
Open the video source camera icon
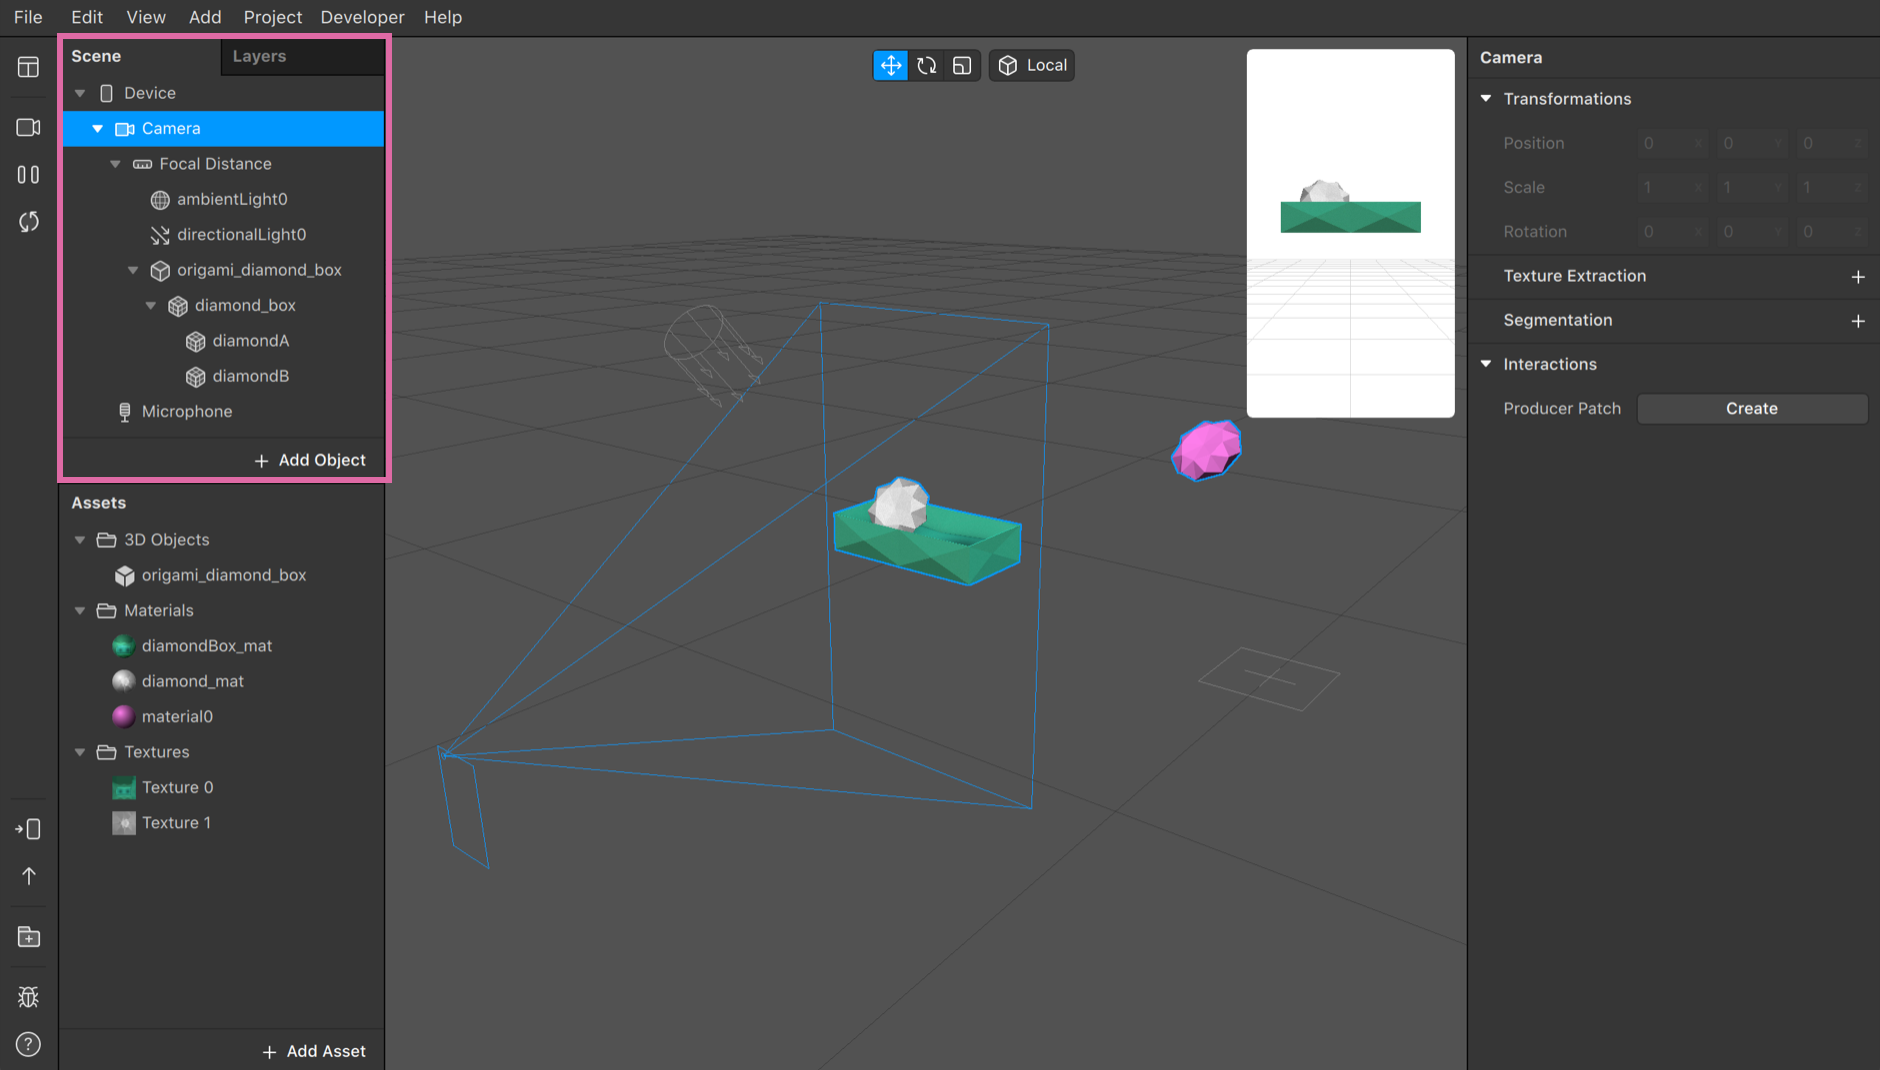point(28,128)
